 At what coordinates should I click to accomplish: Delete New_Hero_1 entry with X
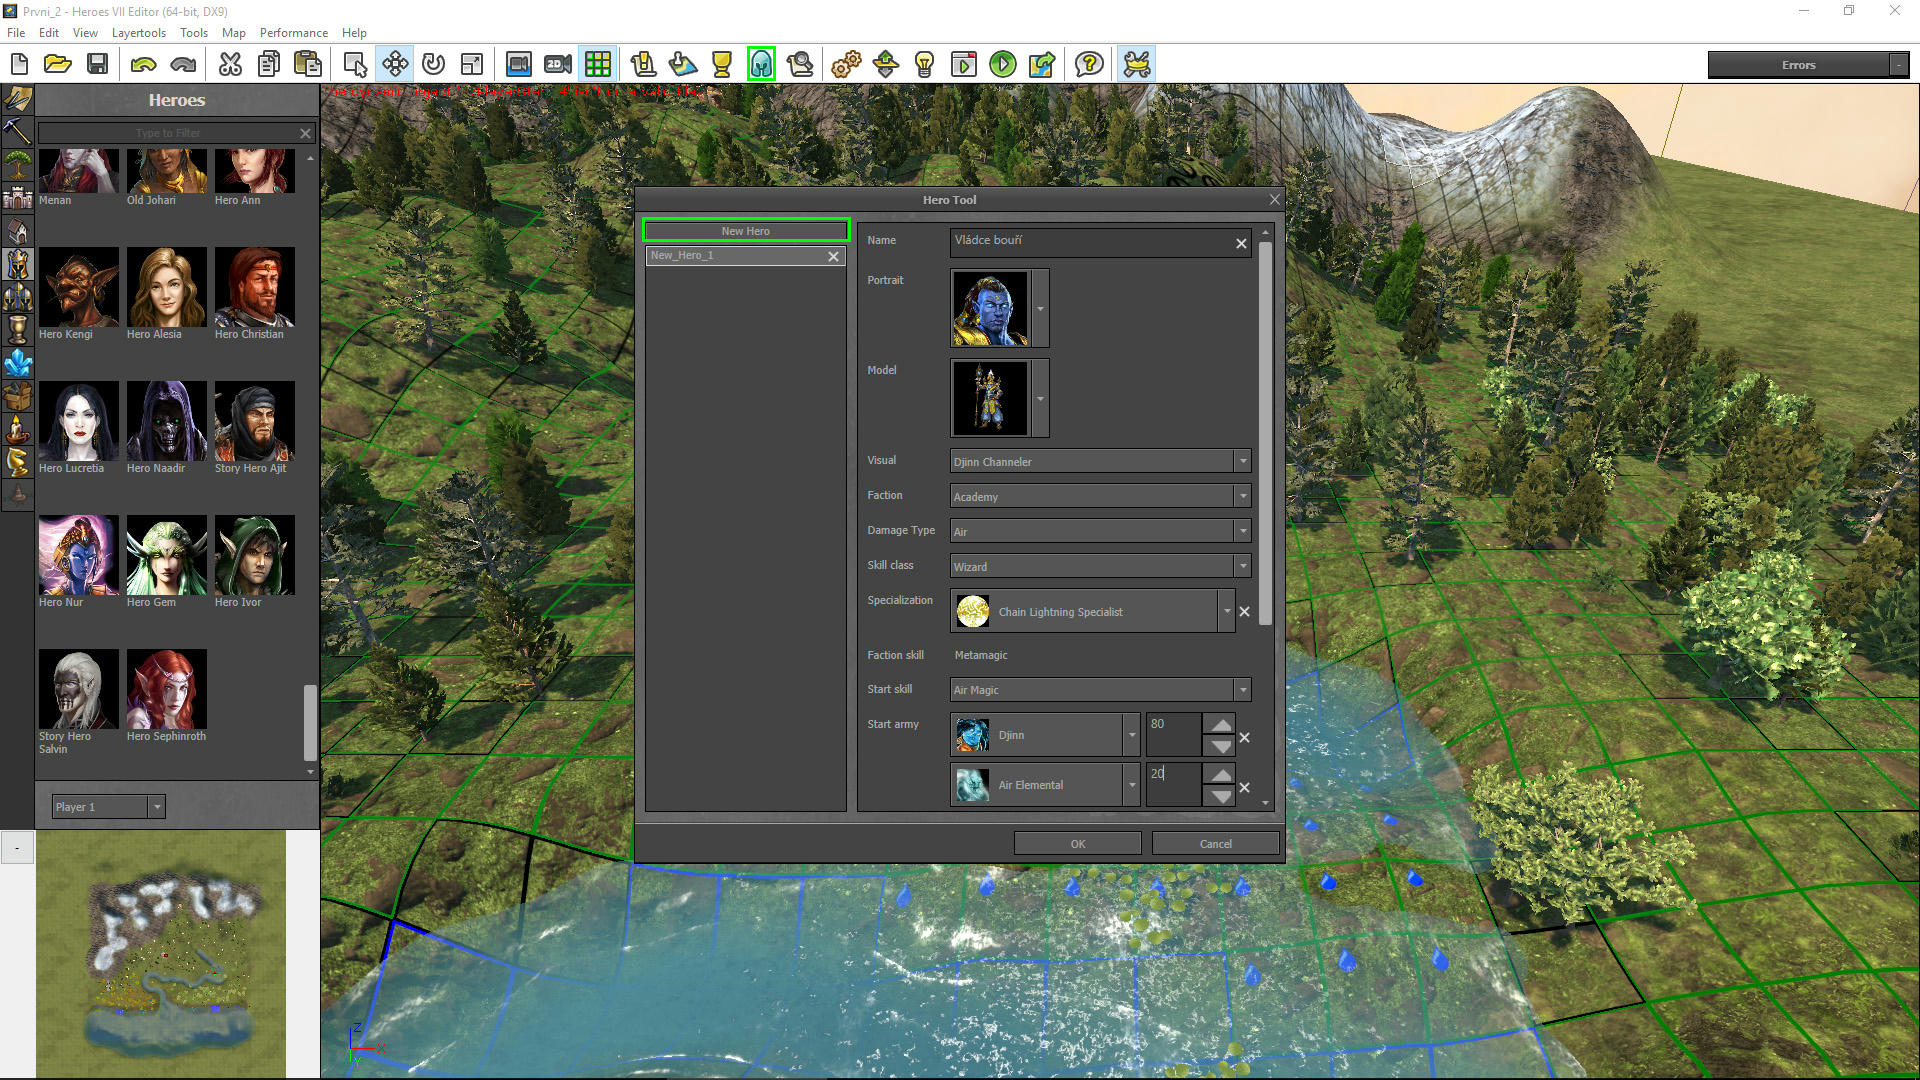tap(833, 256)
